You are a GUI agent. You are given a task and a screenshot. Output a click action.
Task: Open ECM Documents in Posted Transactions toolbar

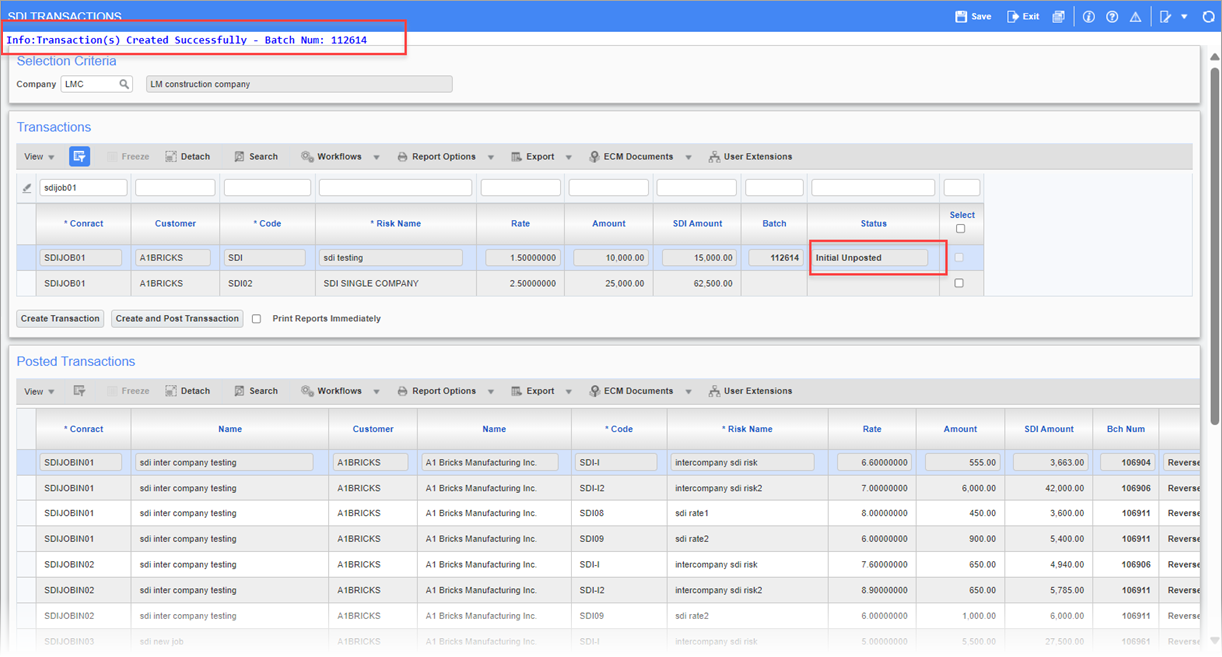(631, 391)
